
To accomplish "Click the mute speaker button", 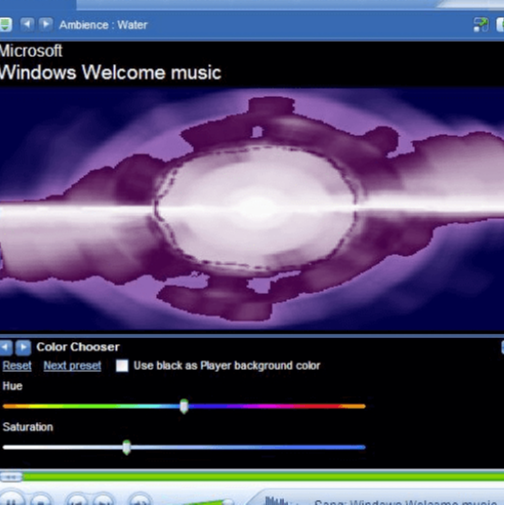I will click(139, 501).
